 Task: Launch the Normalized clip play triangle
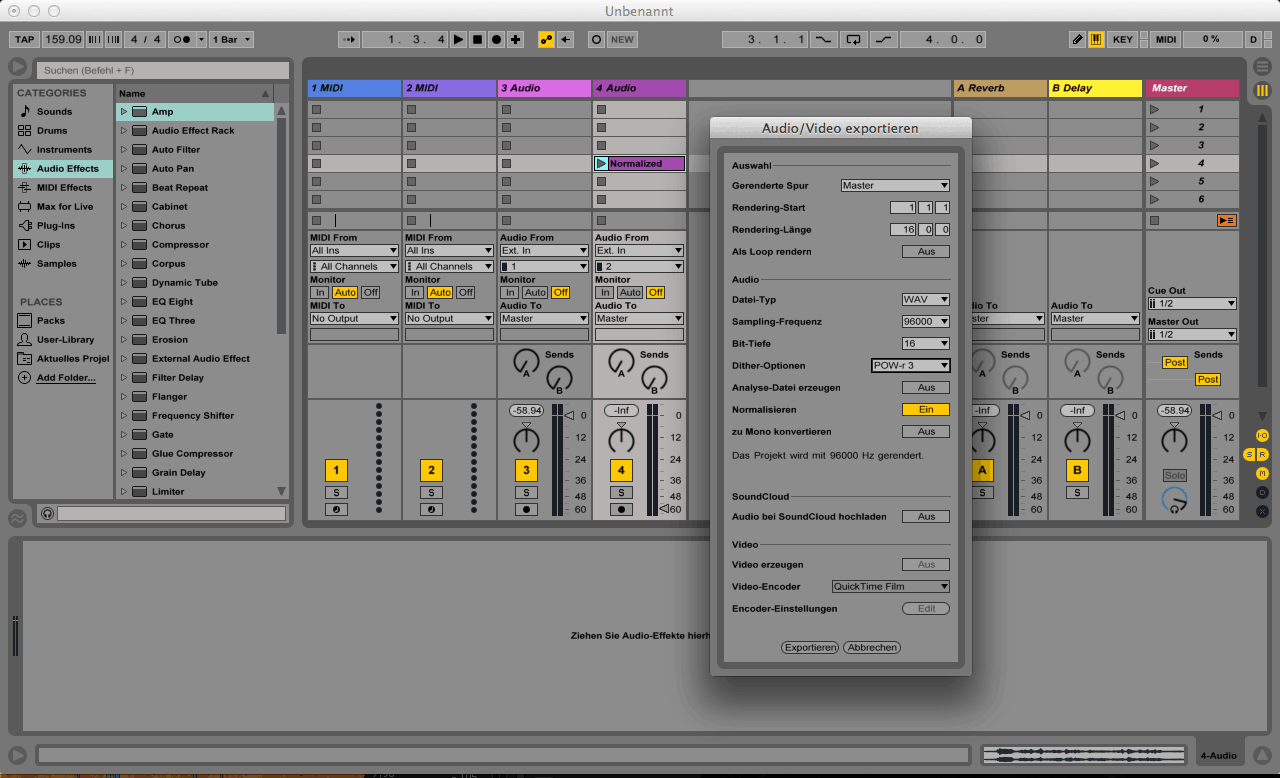click(601, 163)
